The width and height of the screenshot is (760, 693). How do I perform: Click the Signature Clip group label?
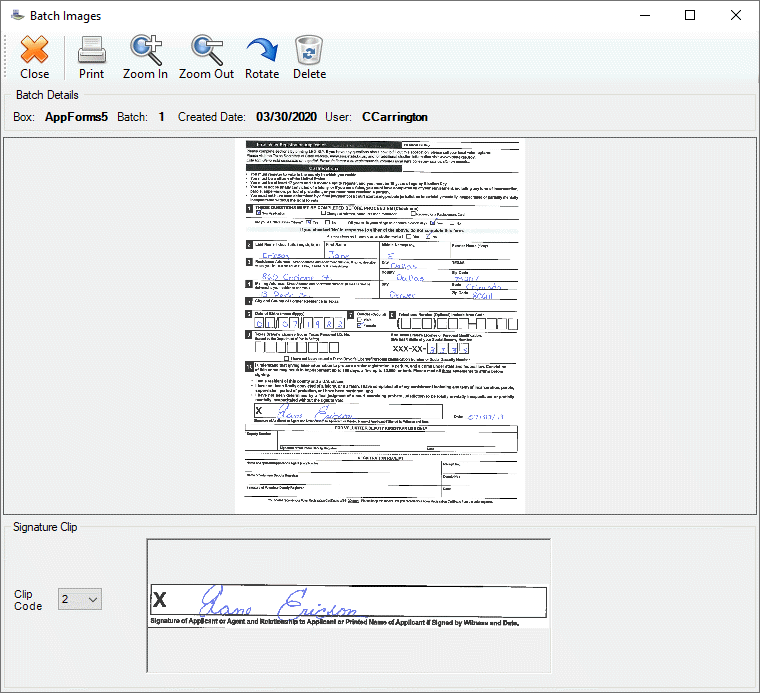click(45, 527)
